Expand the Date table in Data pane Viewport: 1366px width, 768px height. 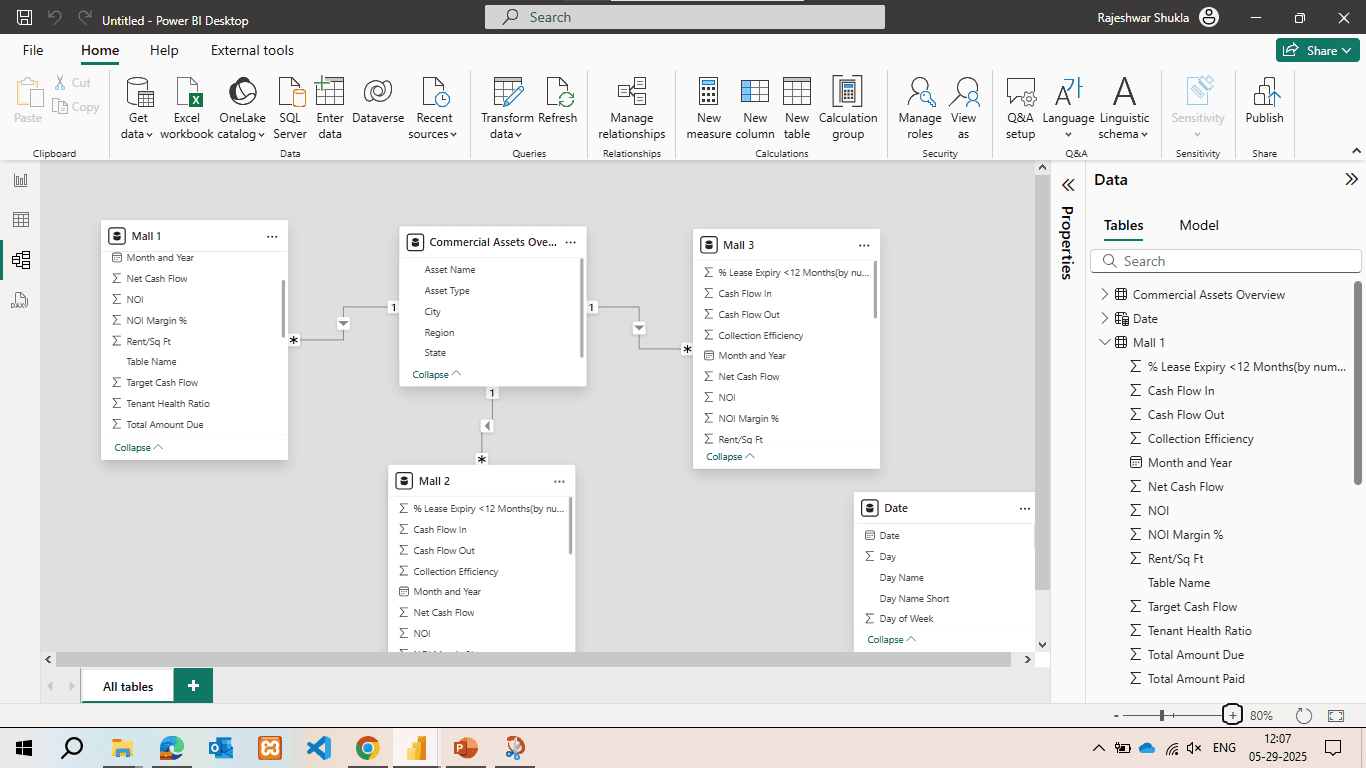tap(1104, 318)
